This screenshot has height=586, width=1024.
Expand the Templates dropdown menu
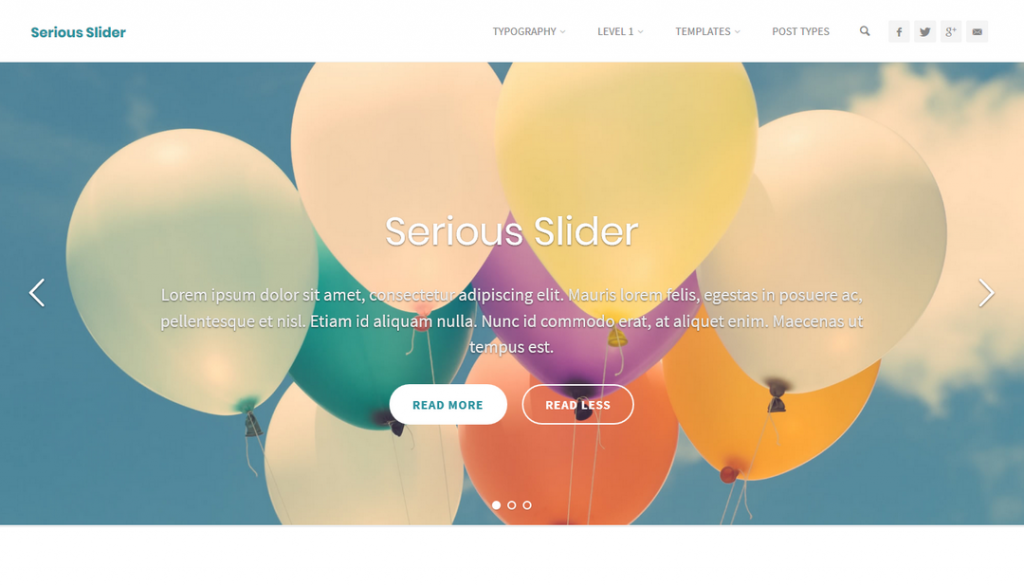(708, 31)
